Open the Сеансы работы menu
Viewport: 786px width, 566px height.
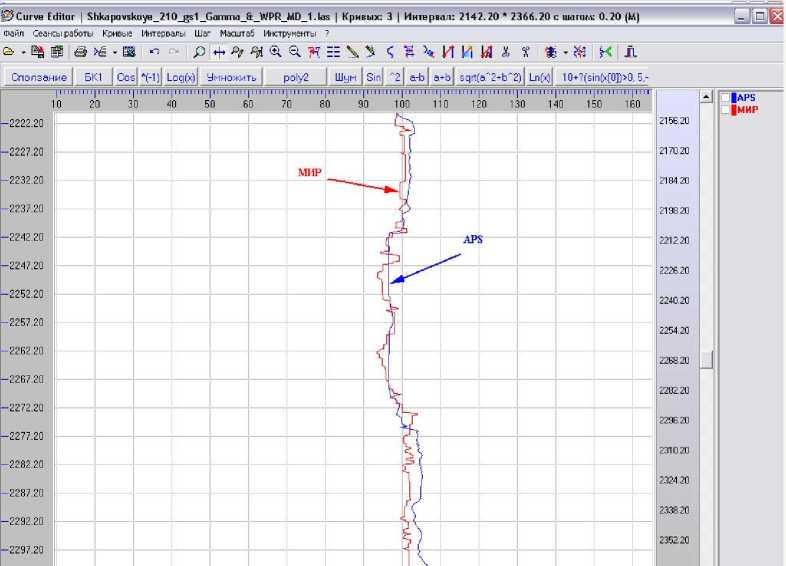tap(63, 34)
